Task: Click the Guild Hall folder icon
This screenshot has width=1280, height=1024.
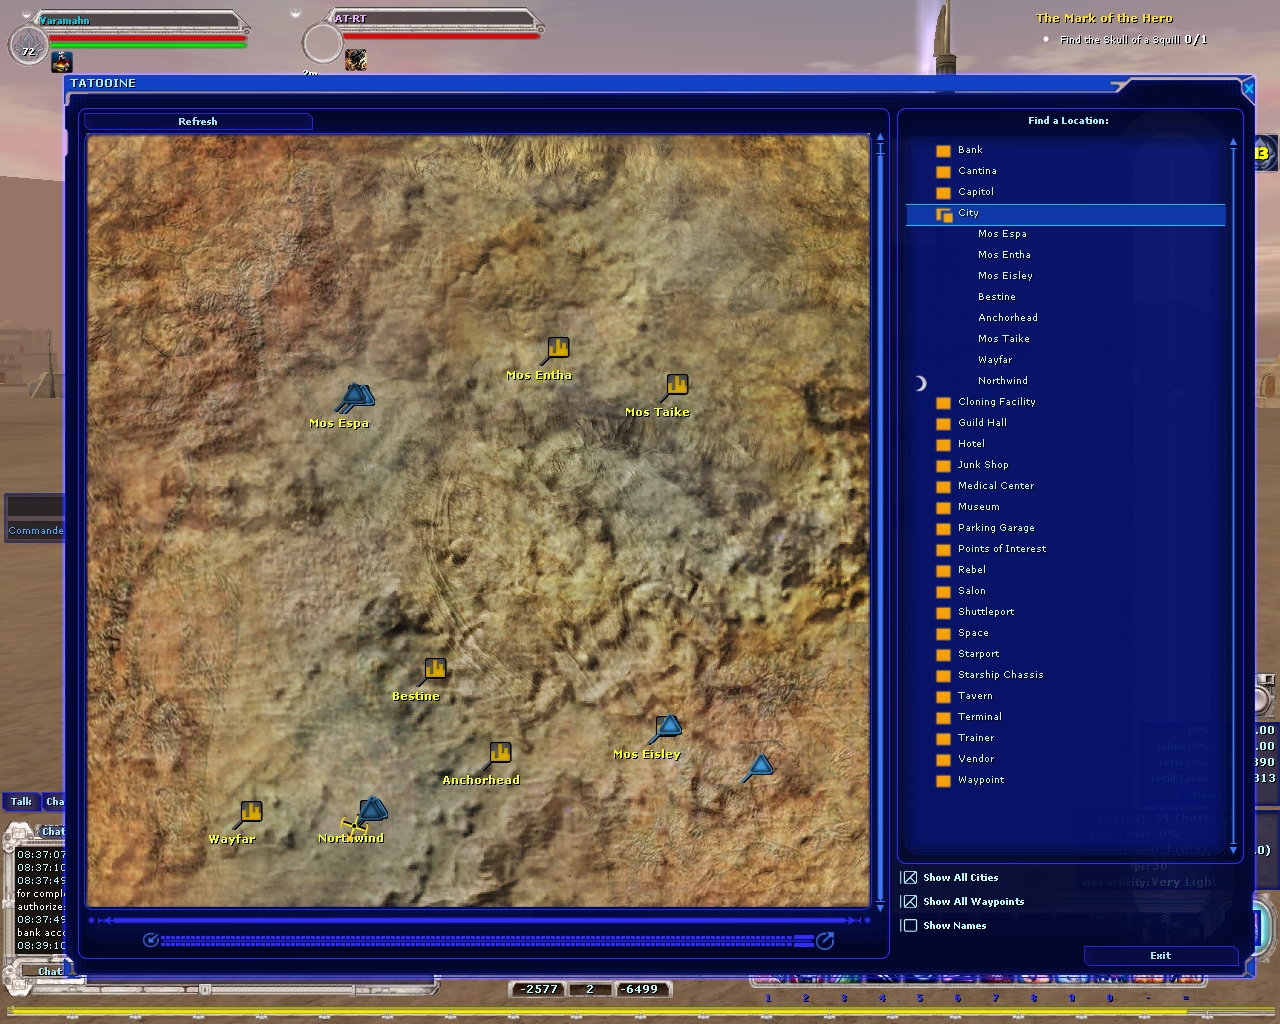Action: click(x=943, y=424)
